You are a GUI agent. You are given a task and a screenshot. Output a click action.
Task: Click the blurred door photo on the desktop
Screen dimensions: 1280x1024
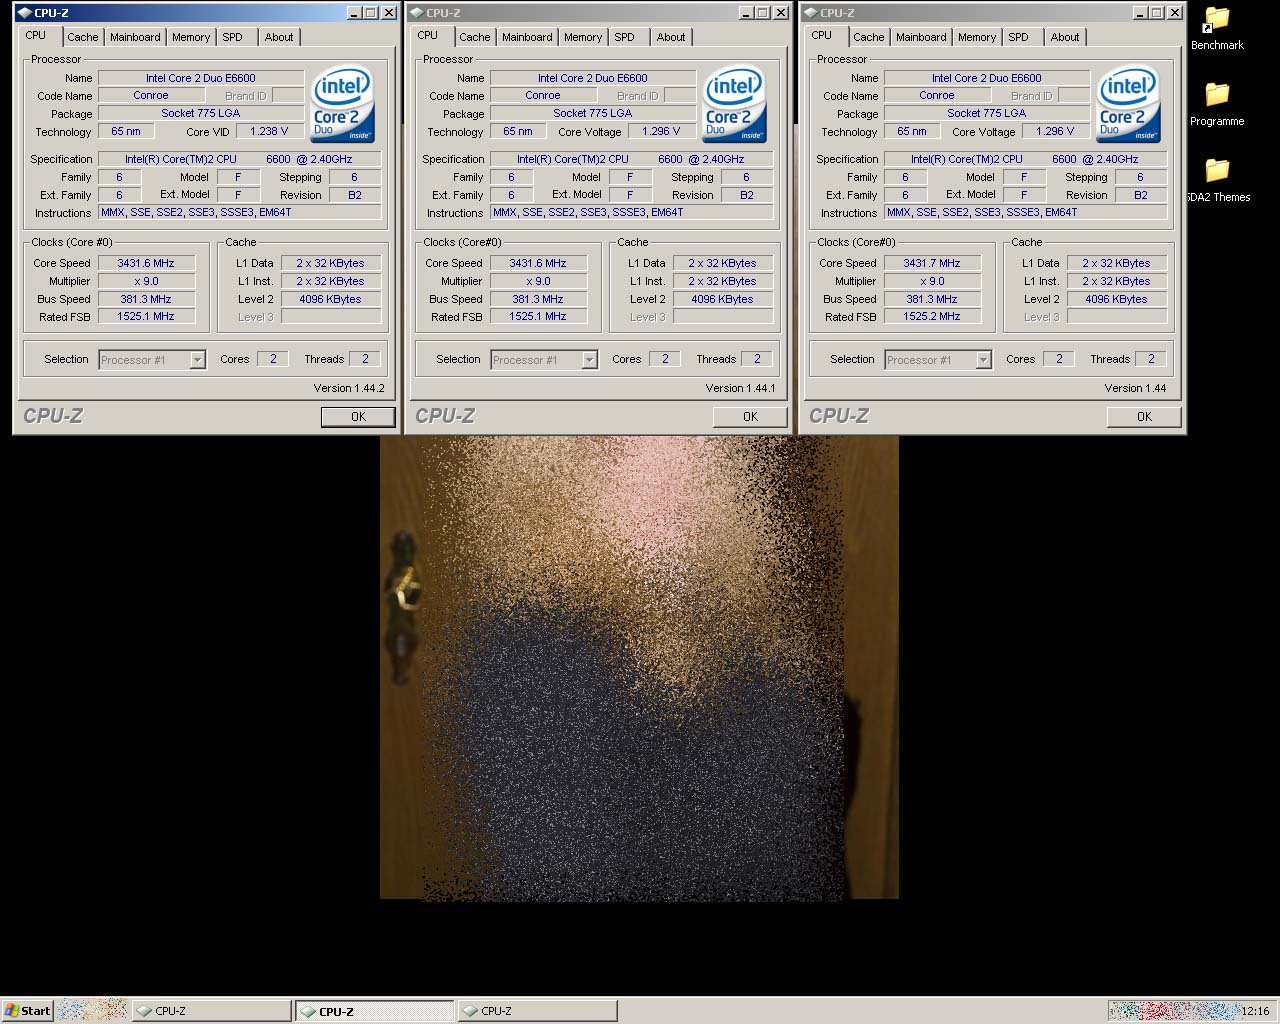coord(639,667)
